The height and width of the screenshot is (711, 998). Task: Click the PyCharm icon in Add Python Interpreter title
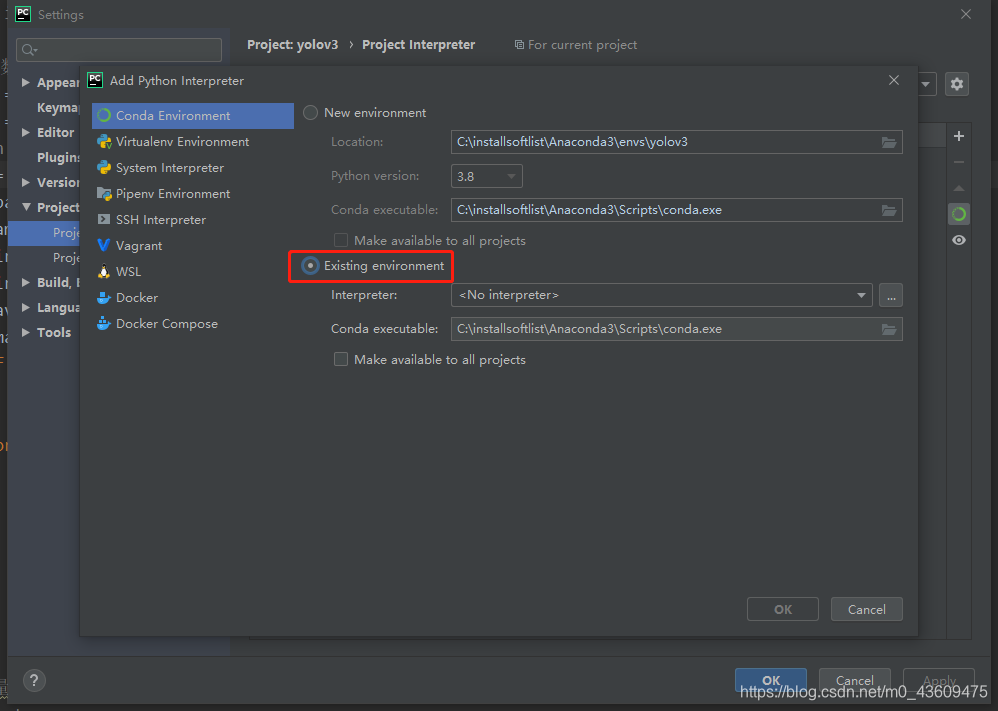tap(95, 80)
